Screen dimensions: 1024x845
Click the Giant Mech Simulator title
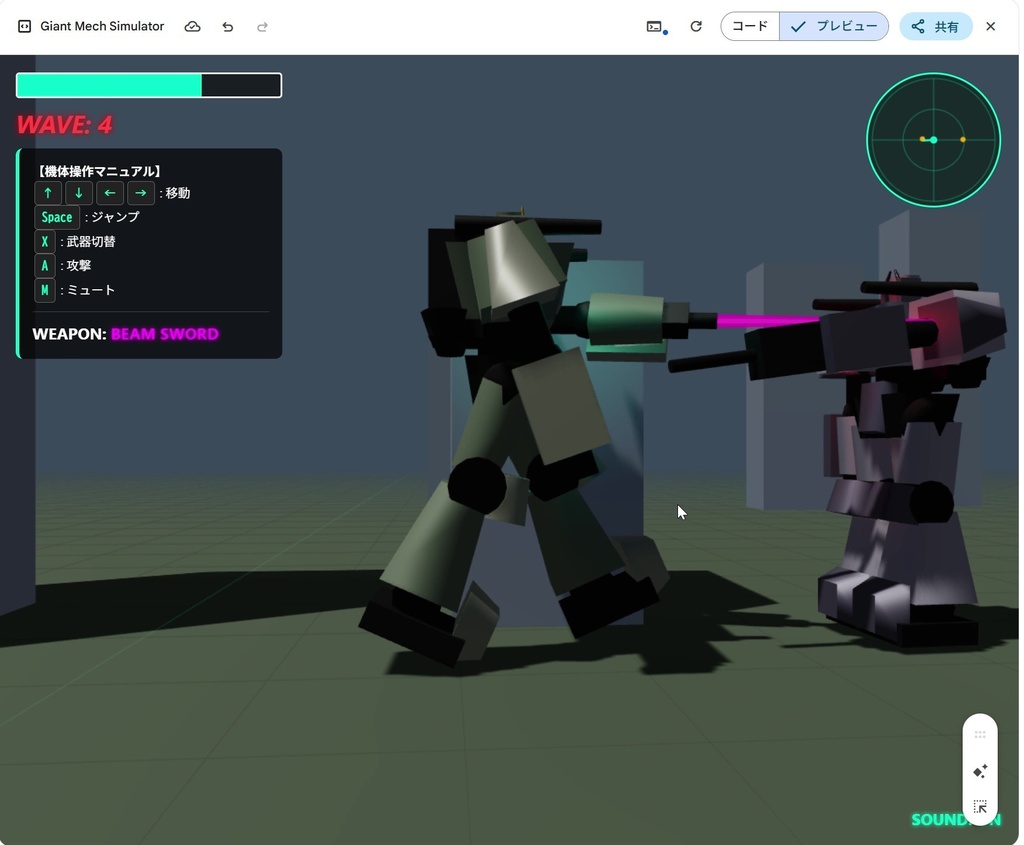pos(102,26)
